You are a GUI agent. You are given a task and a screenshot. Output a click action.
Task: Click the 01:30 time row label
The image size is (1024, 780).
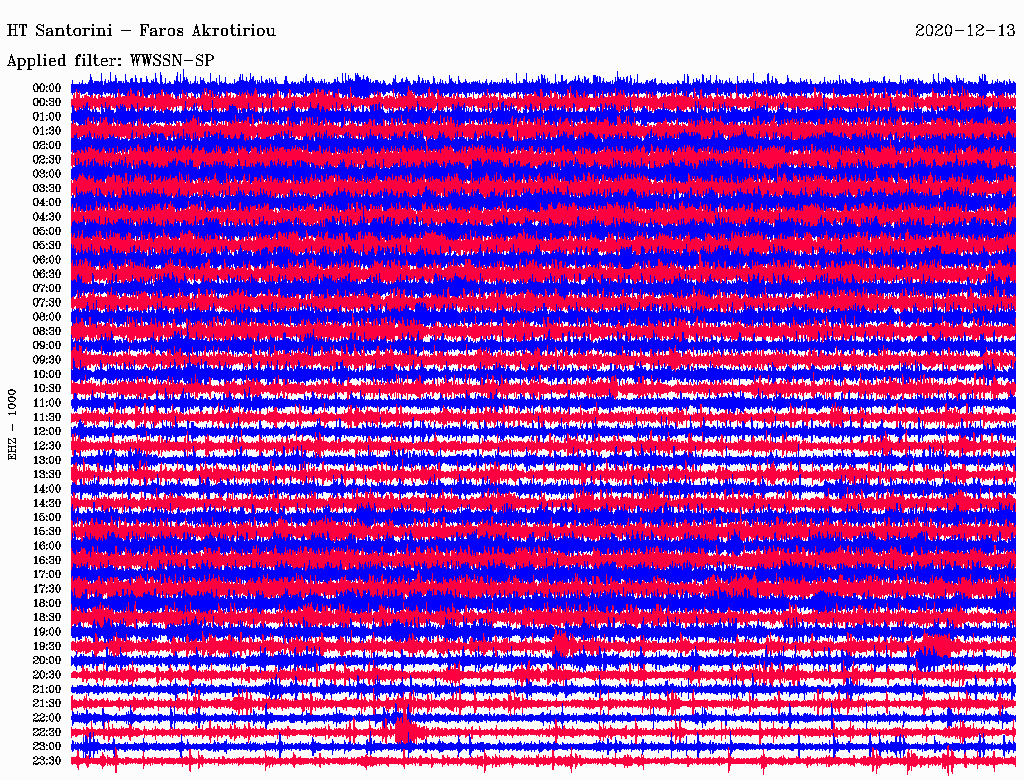point(47,131)
